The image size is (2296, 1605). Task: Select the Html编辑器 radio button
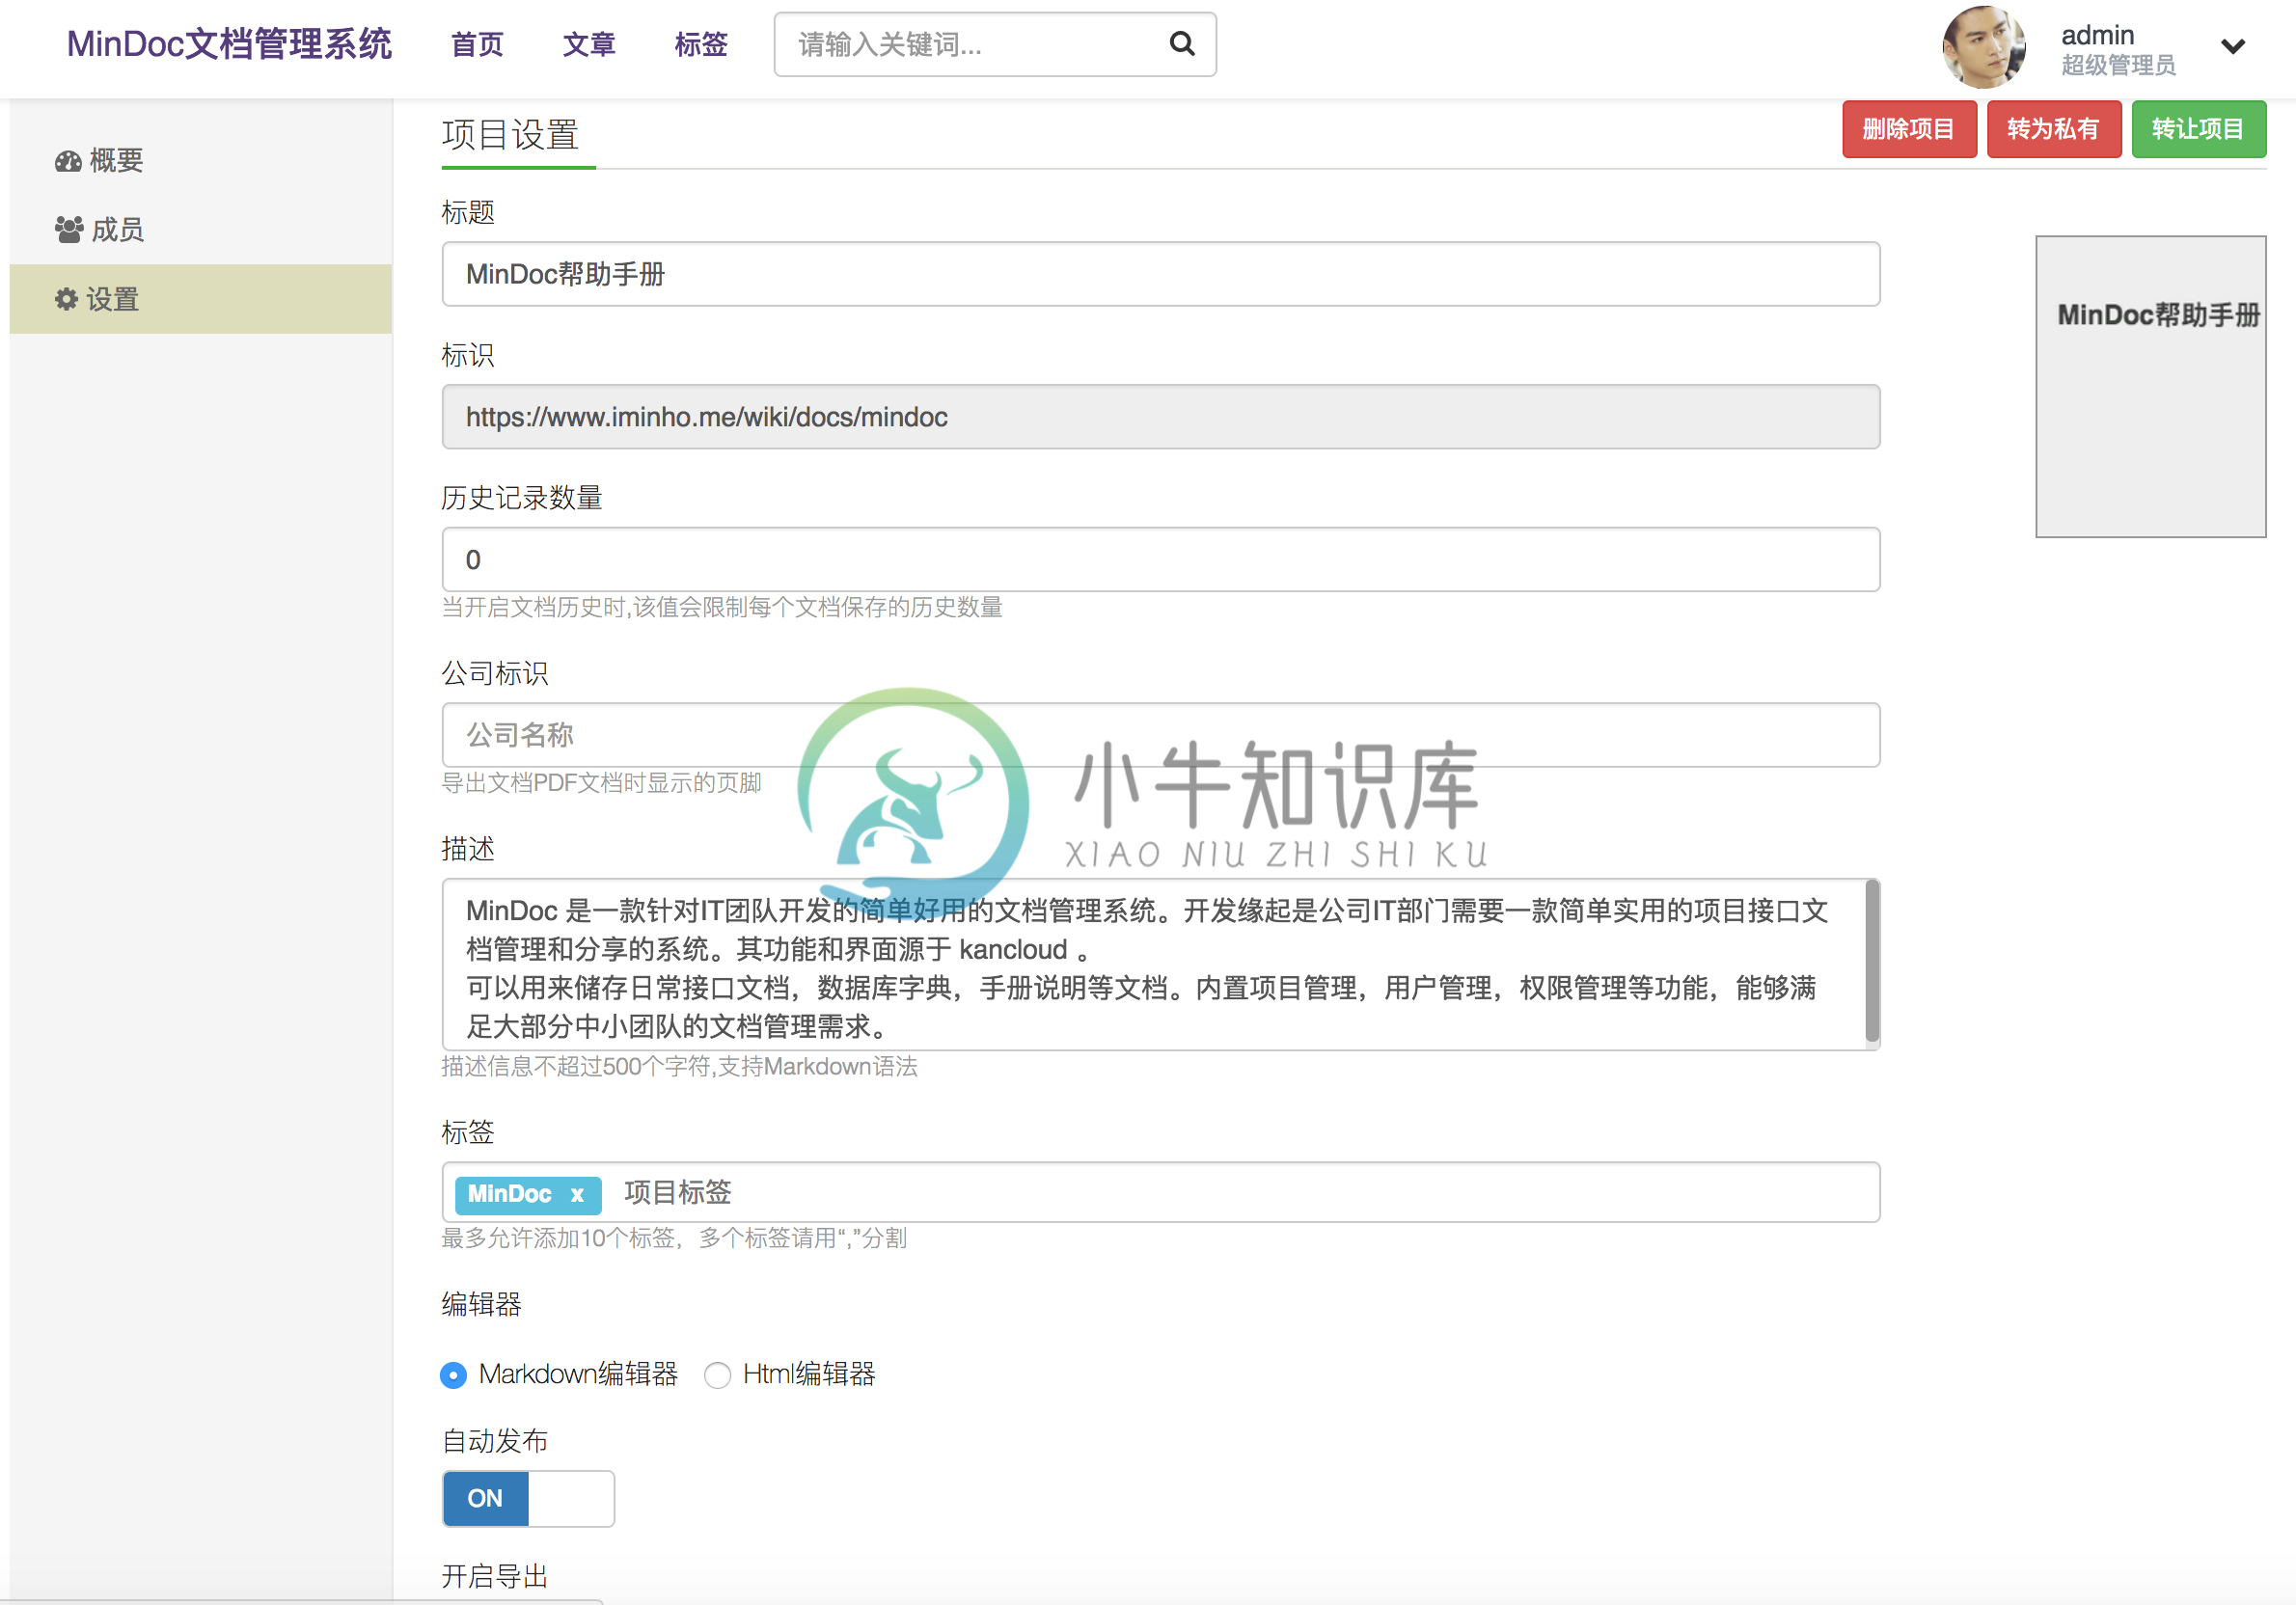[717, 1376]
